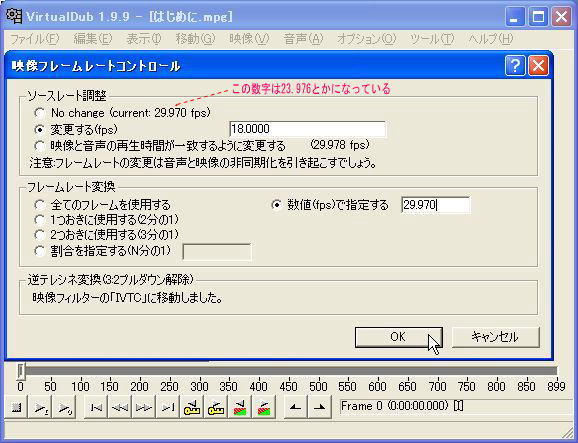Click the Stop playback button
The width and height of the screenshot is (578, 443).
pyautogui.click(x=16, y=407)
